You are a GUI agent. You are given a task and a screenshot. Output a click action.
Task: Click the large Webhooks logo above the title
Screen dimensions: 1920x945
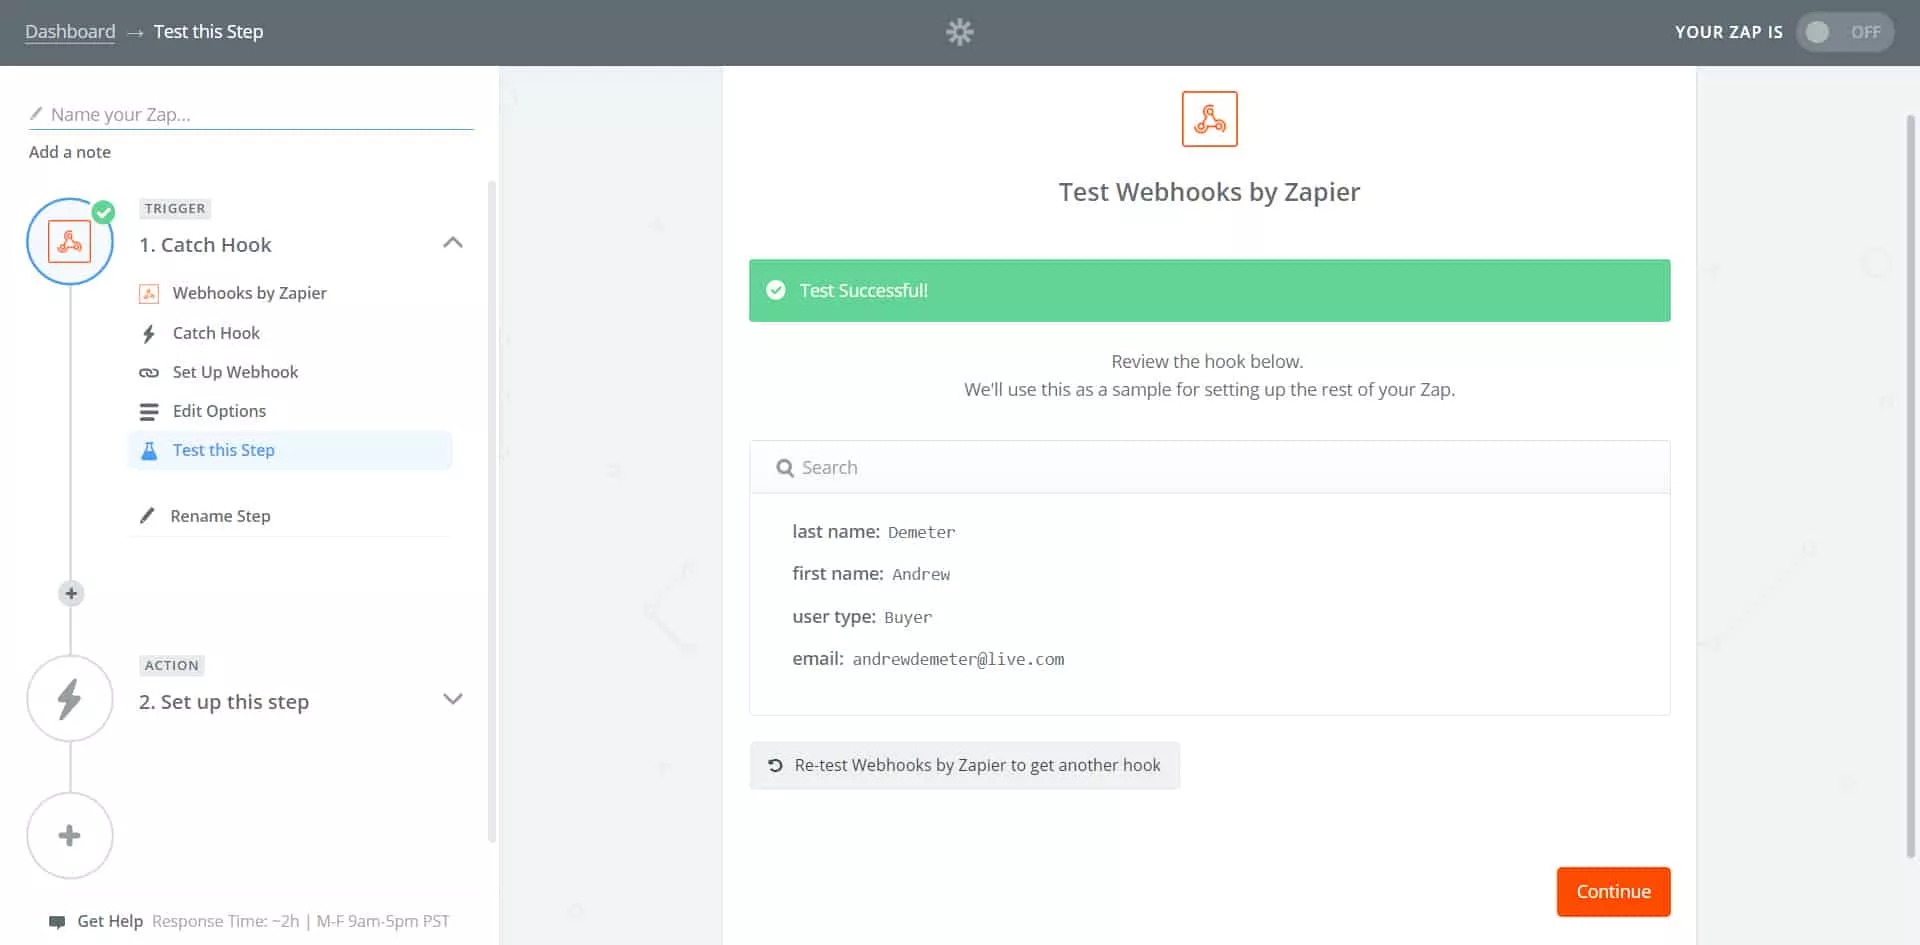coord(1209,119)
